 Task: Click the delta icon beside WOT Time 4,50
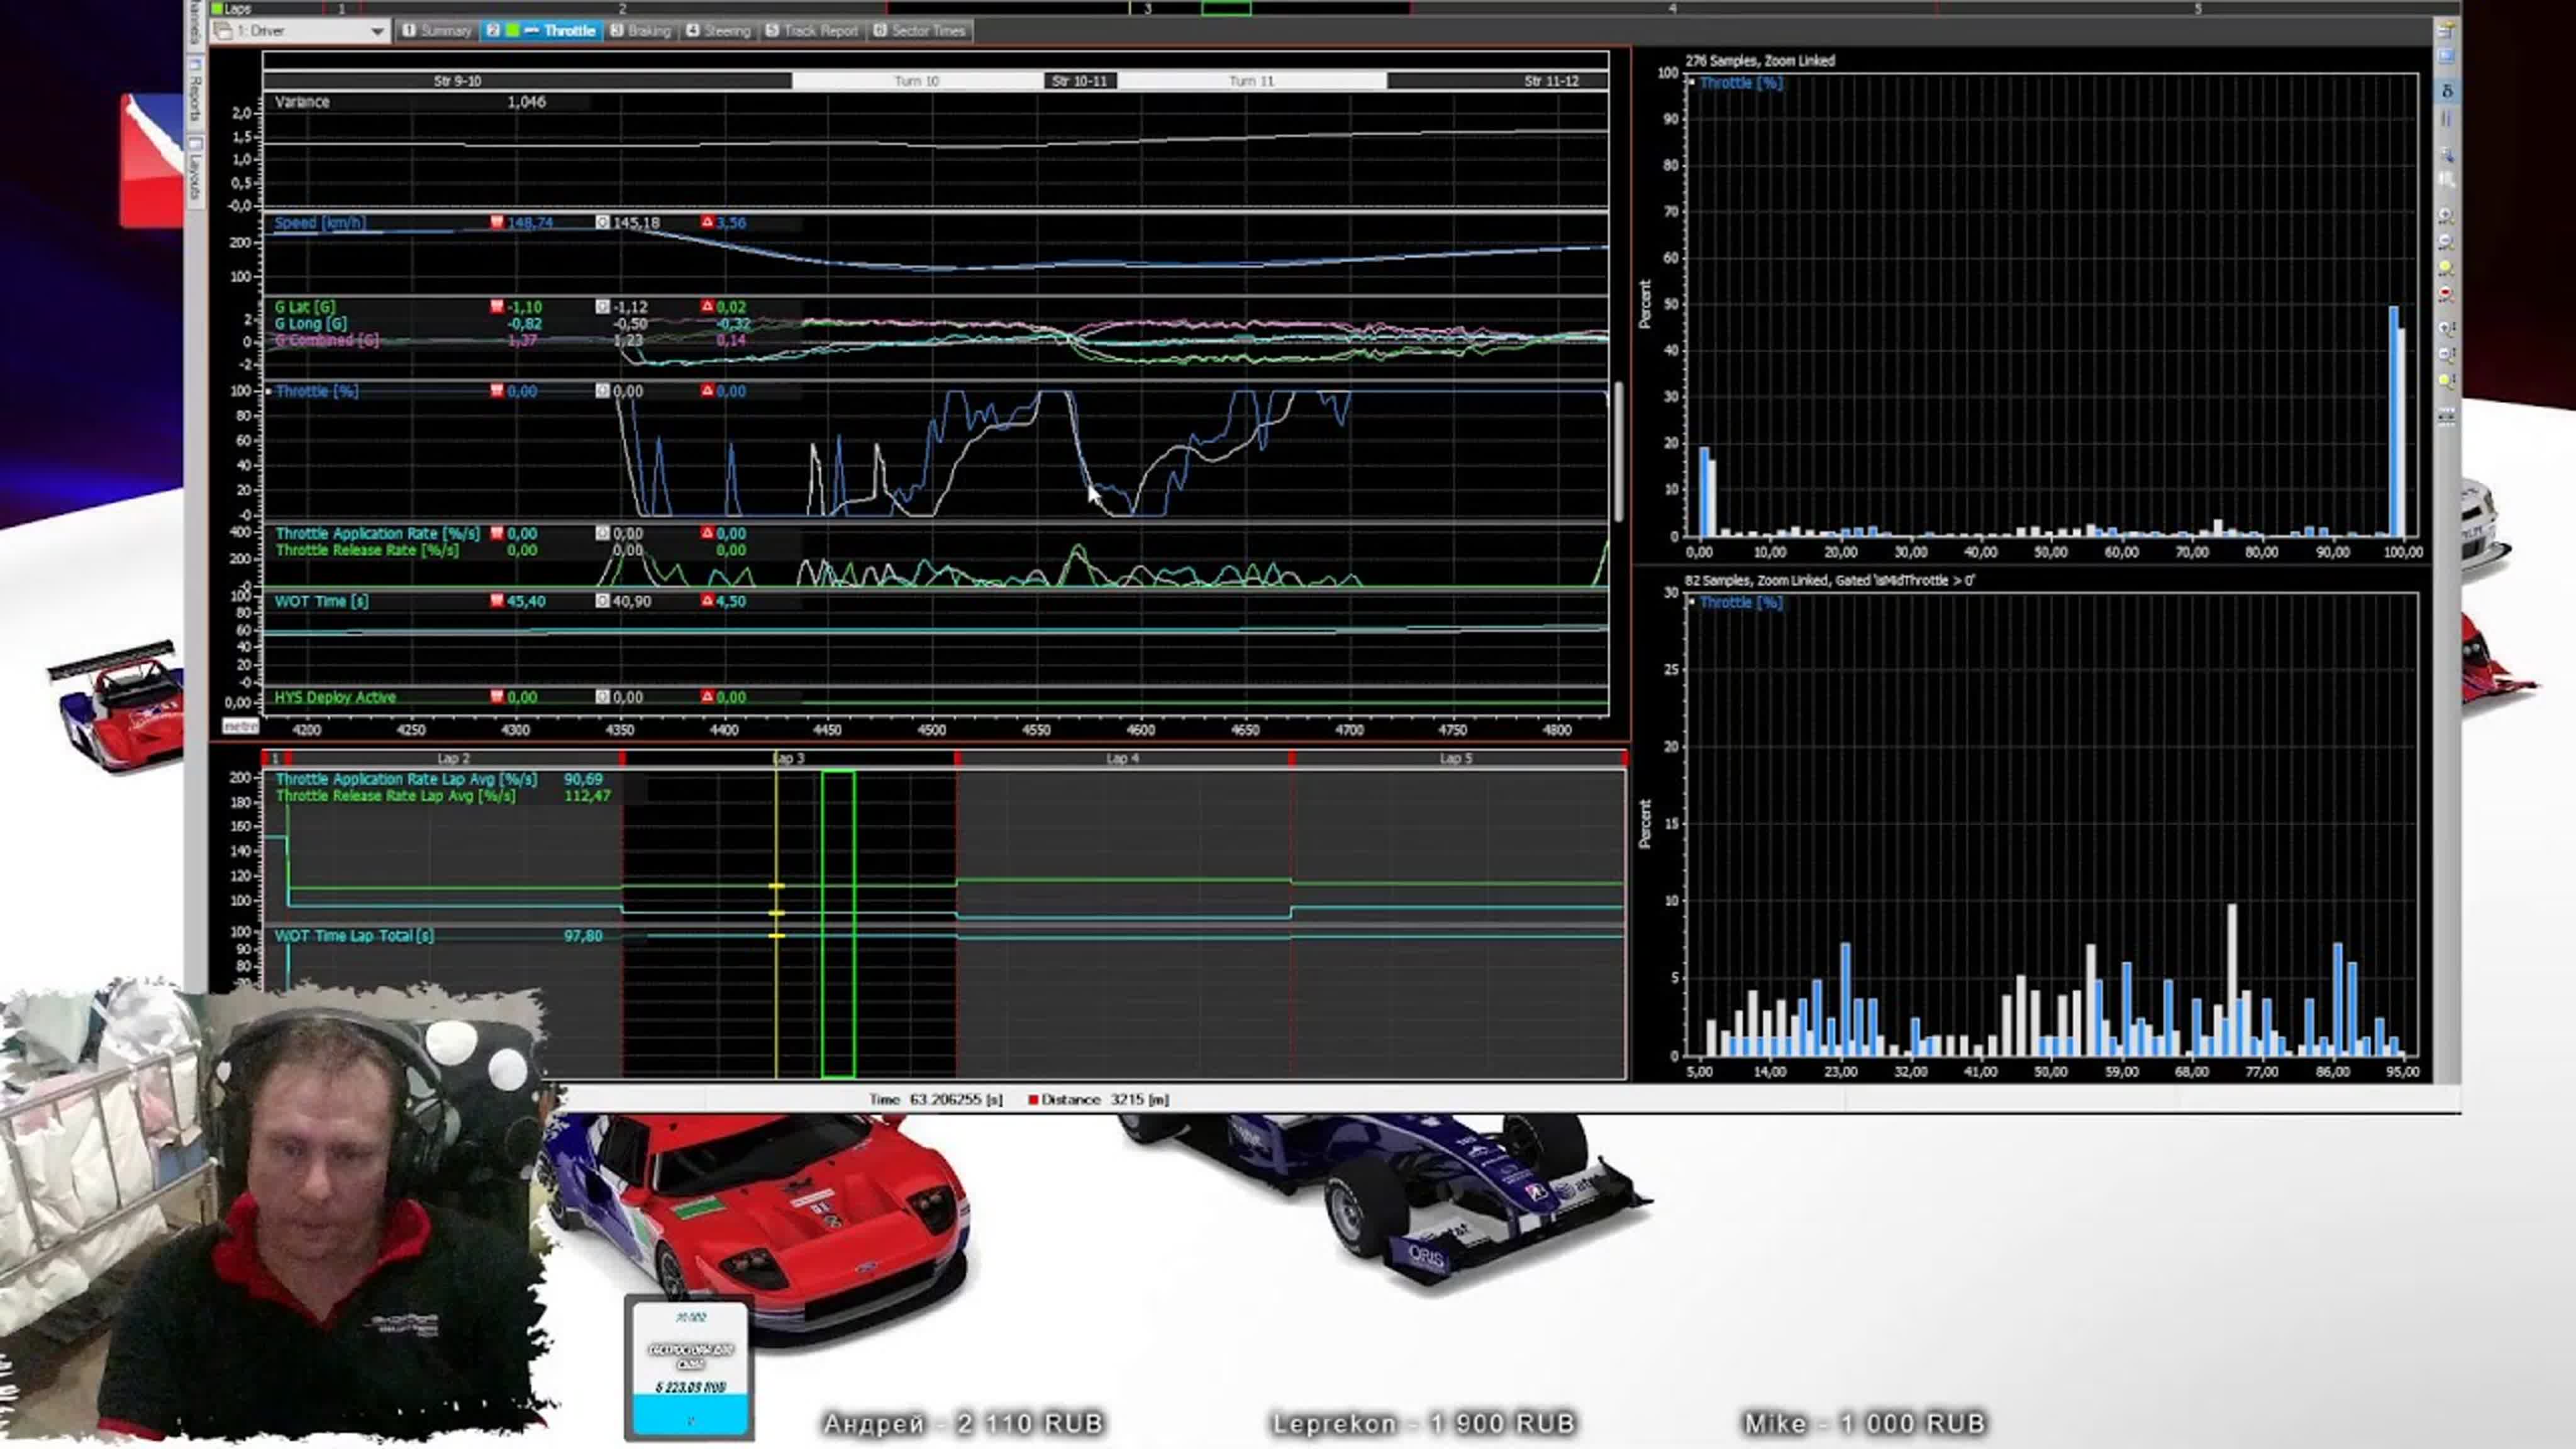coord(707,601)
